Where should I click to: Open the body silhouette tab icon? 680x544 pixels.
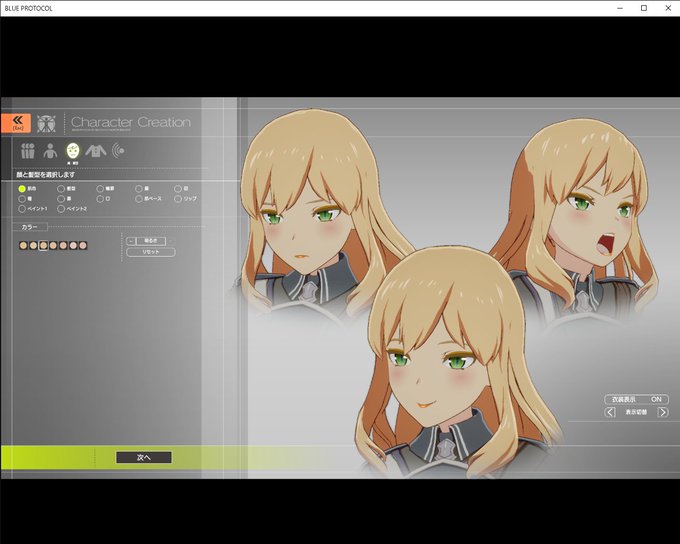(x=50, y=151)
